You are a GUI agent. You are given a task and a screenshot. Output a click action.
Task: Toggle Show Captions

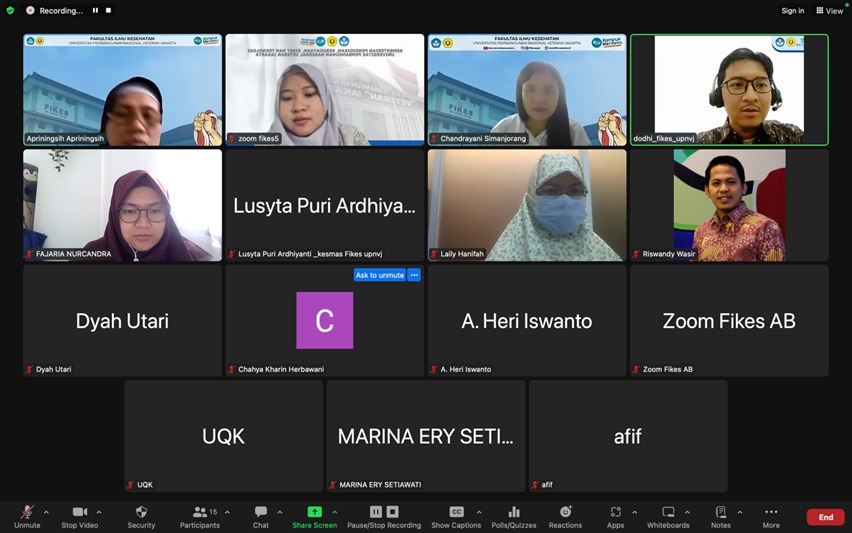(x=456, y=512)
